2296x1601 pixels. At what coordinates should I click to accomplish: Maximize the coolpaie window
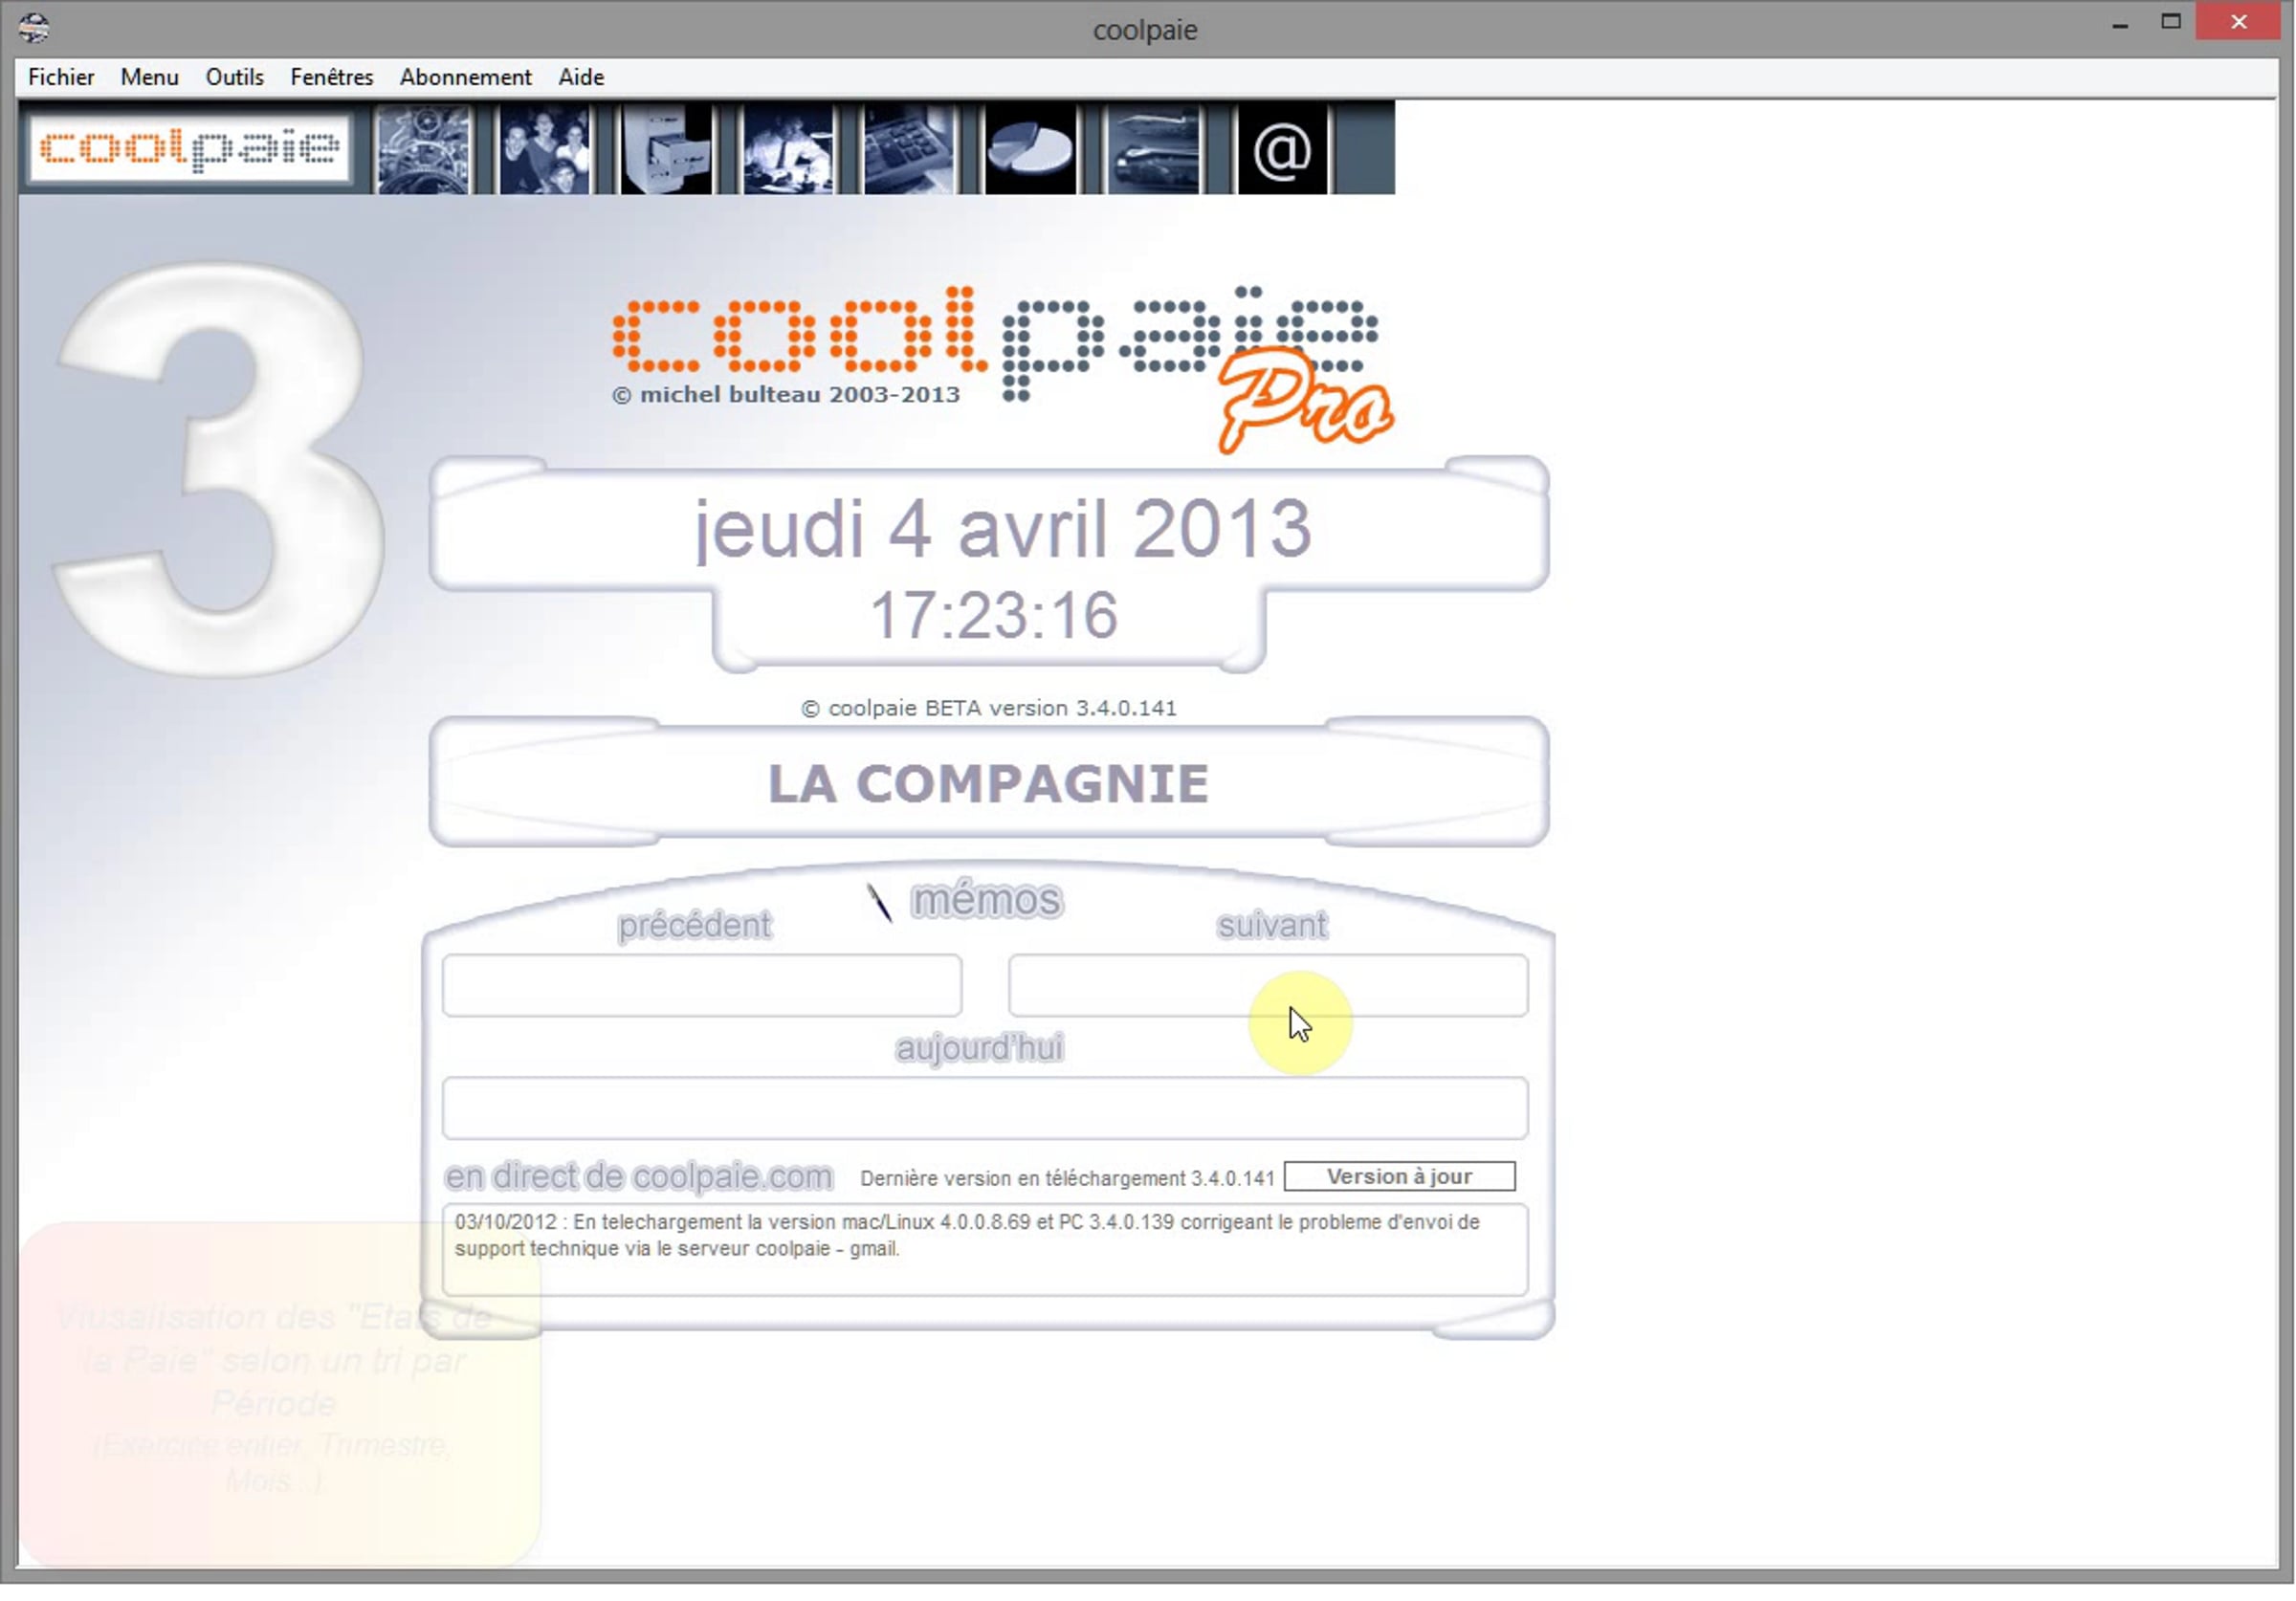point(2170,22)
